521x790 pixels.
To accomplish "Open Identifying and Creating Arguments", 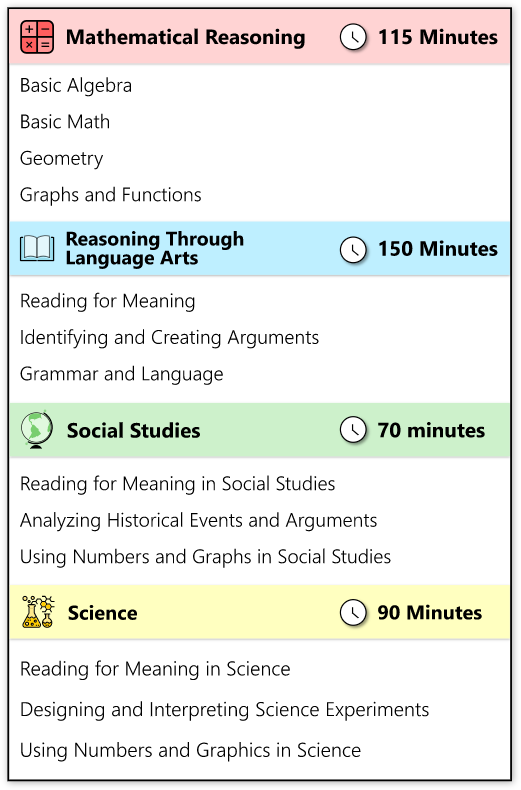I will pos(169,338).
